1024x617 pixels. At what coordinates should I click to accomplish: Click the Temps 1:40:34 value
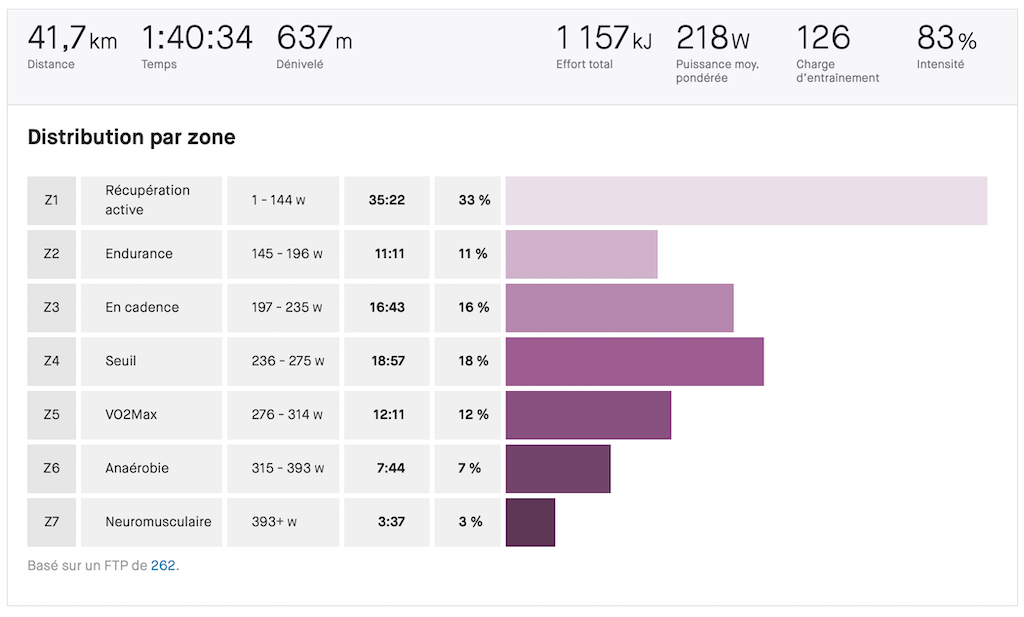197,39
